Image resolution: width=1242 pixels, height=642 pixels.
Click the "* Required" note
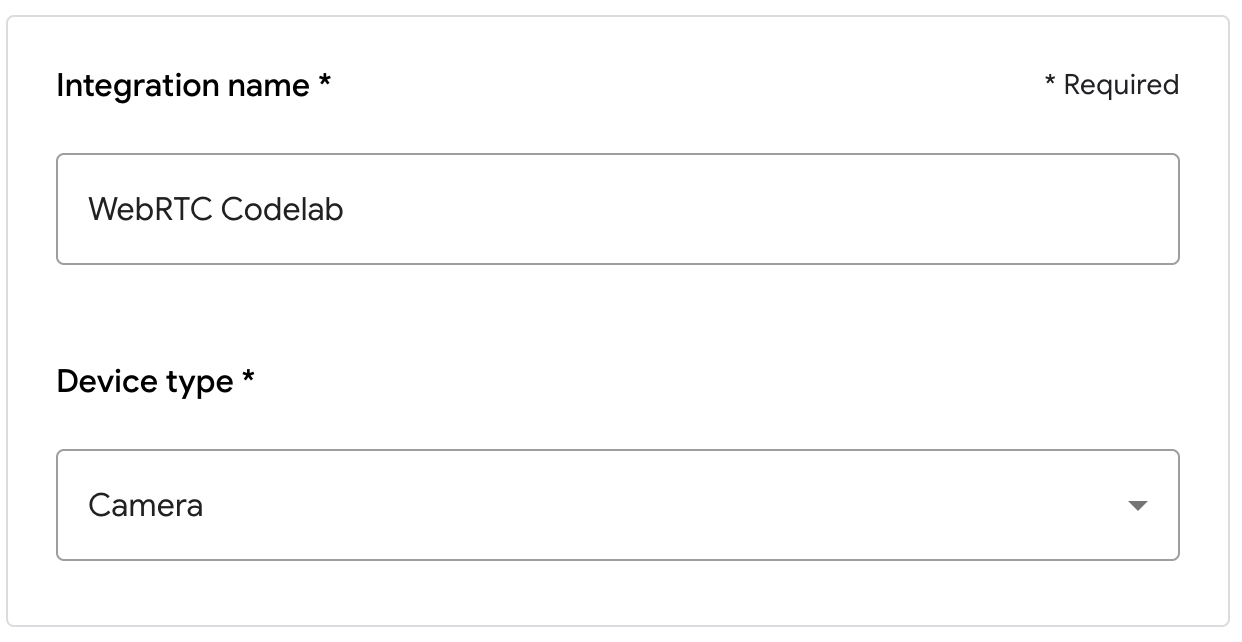point(1111,85)
